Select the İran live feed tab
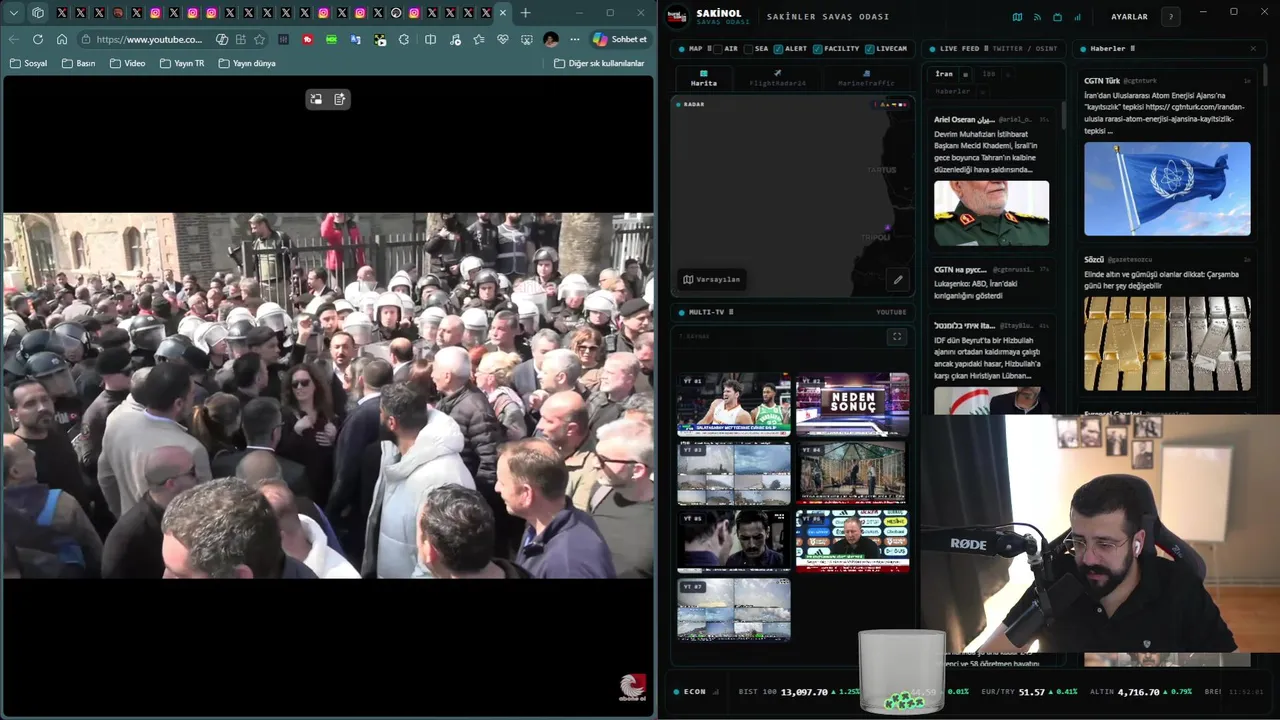The height and width of the screenshot is (720, 1280). tap(944, 74)
